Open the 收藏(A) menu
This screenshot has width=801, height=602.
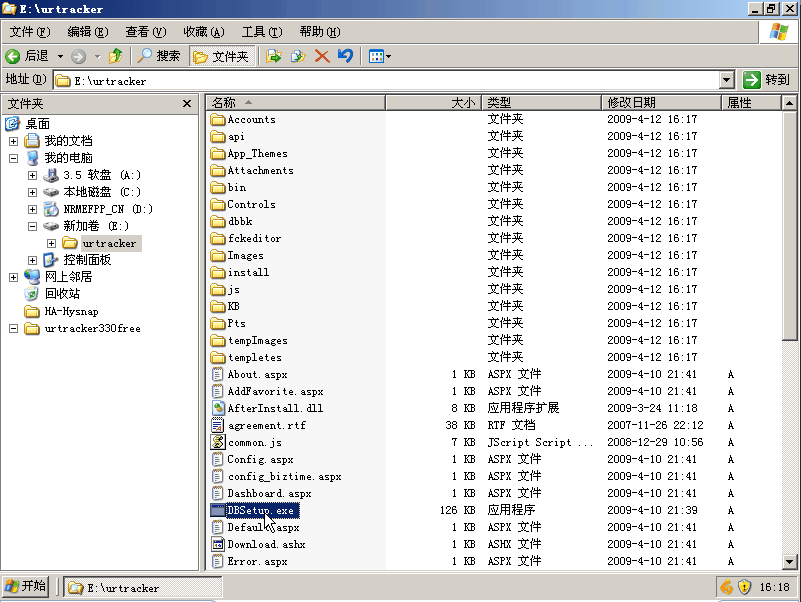[x=203, y=32]
